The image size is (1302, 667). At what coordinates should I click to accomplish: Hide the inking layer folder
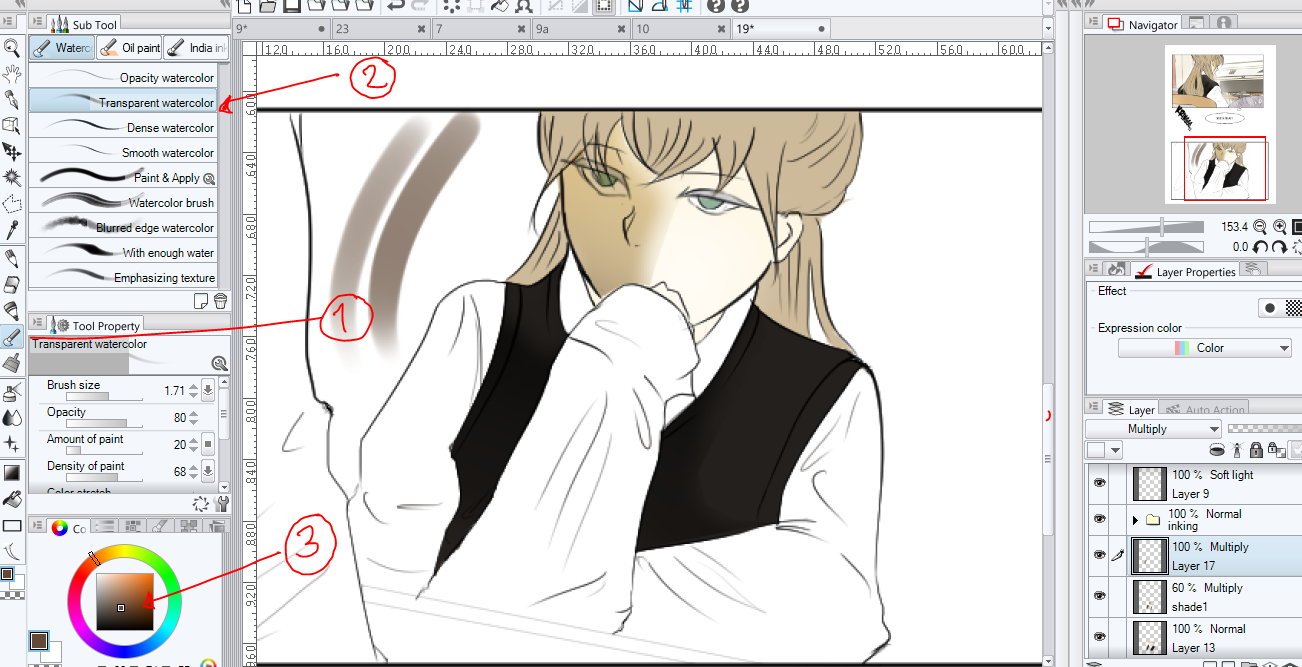click(1098, 519)
